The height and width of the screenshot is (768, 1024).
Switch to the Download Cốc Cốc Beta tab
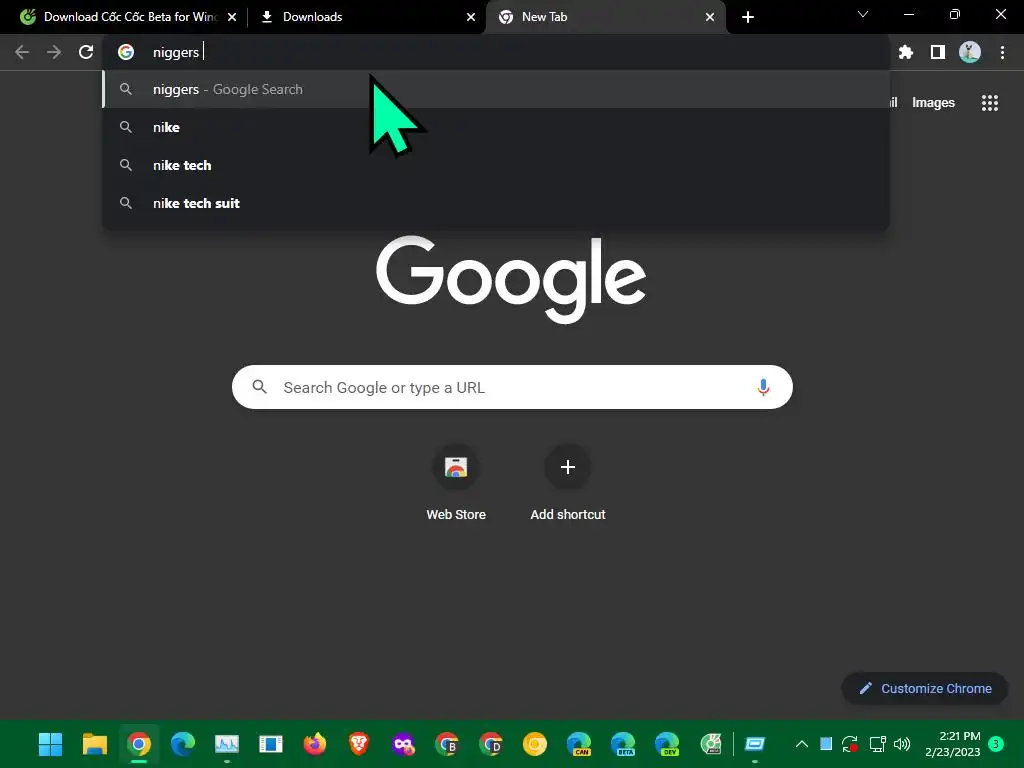click(127, 17)
